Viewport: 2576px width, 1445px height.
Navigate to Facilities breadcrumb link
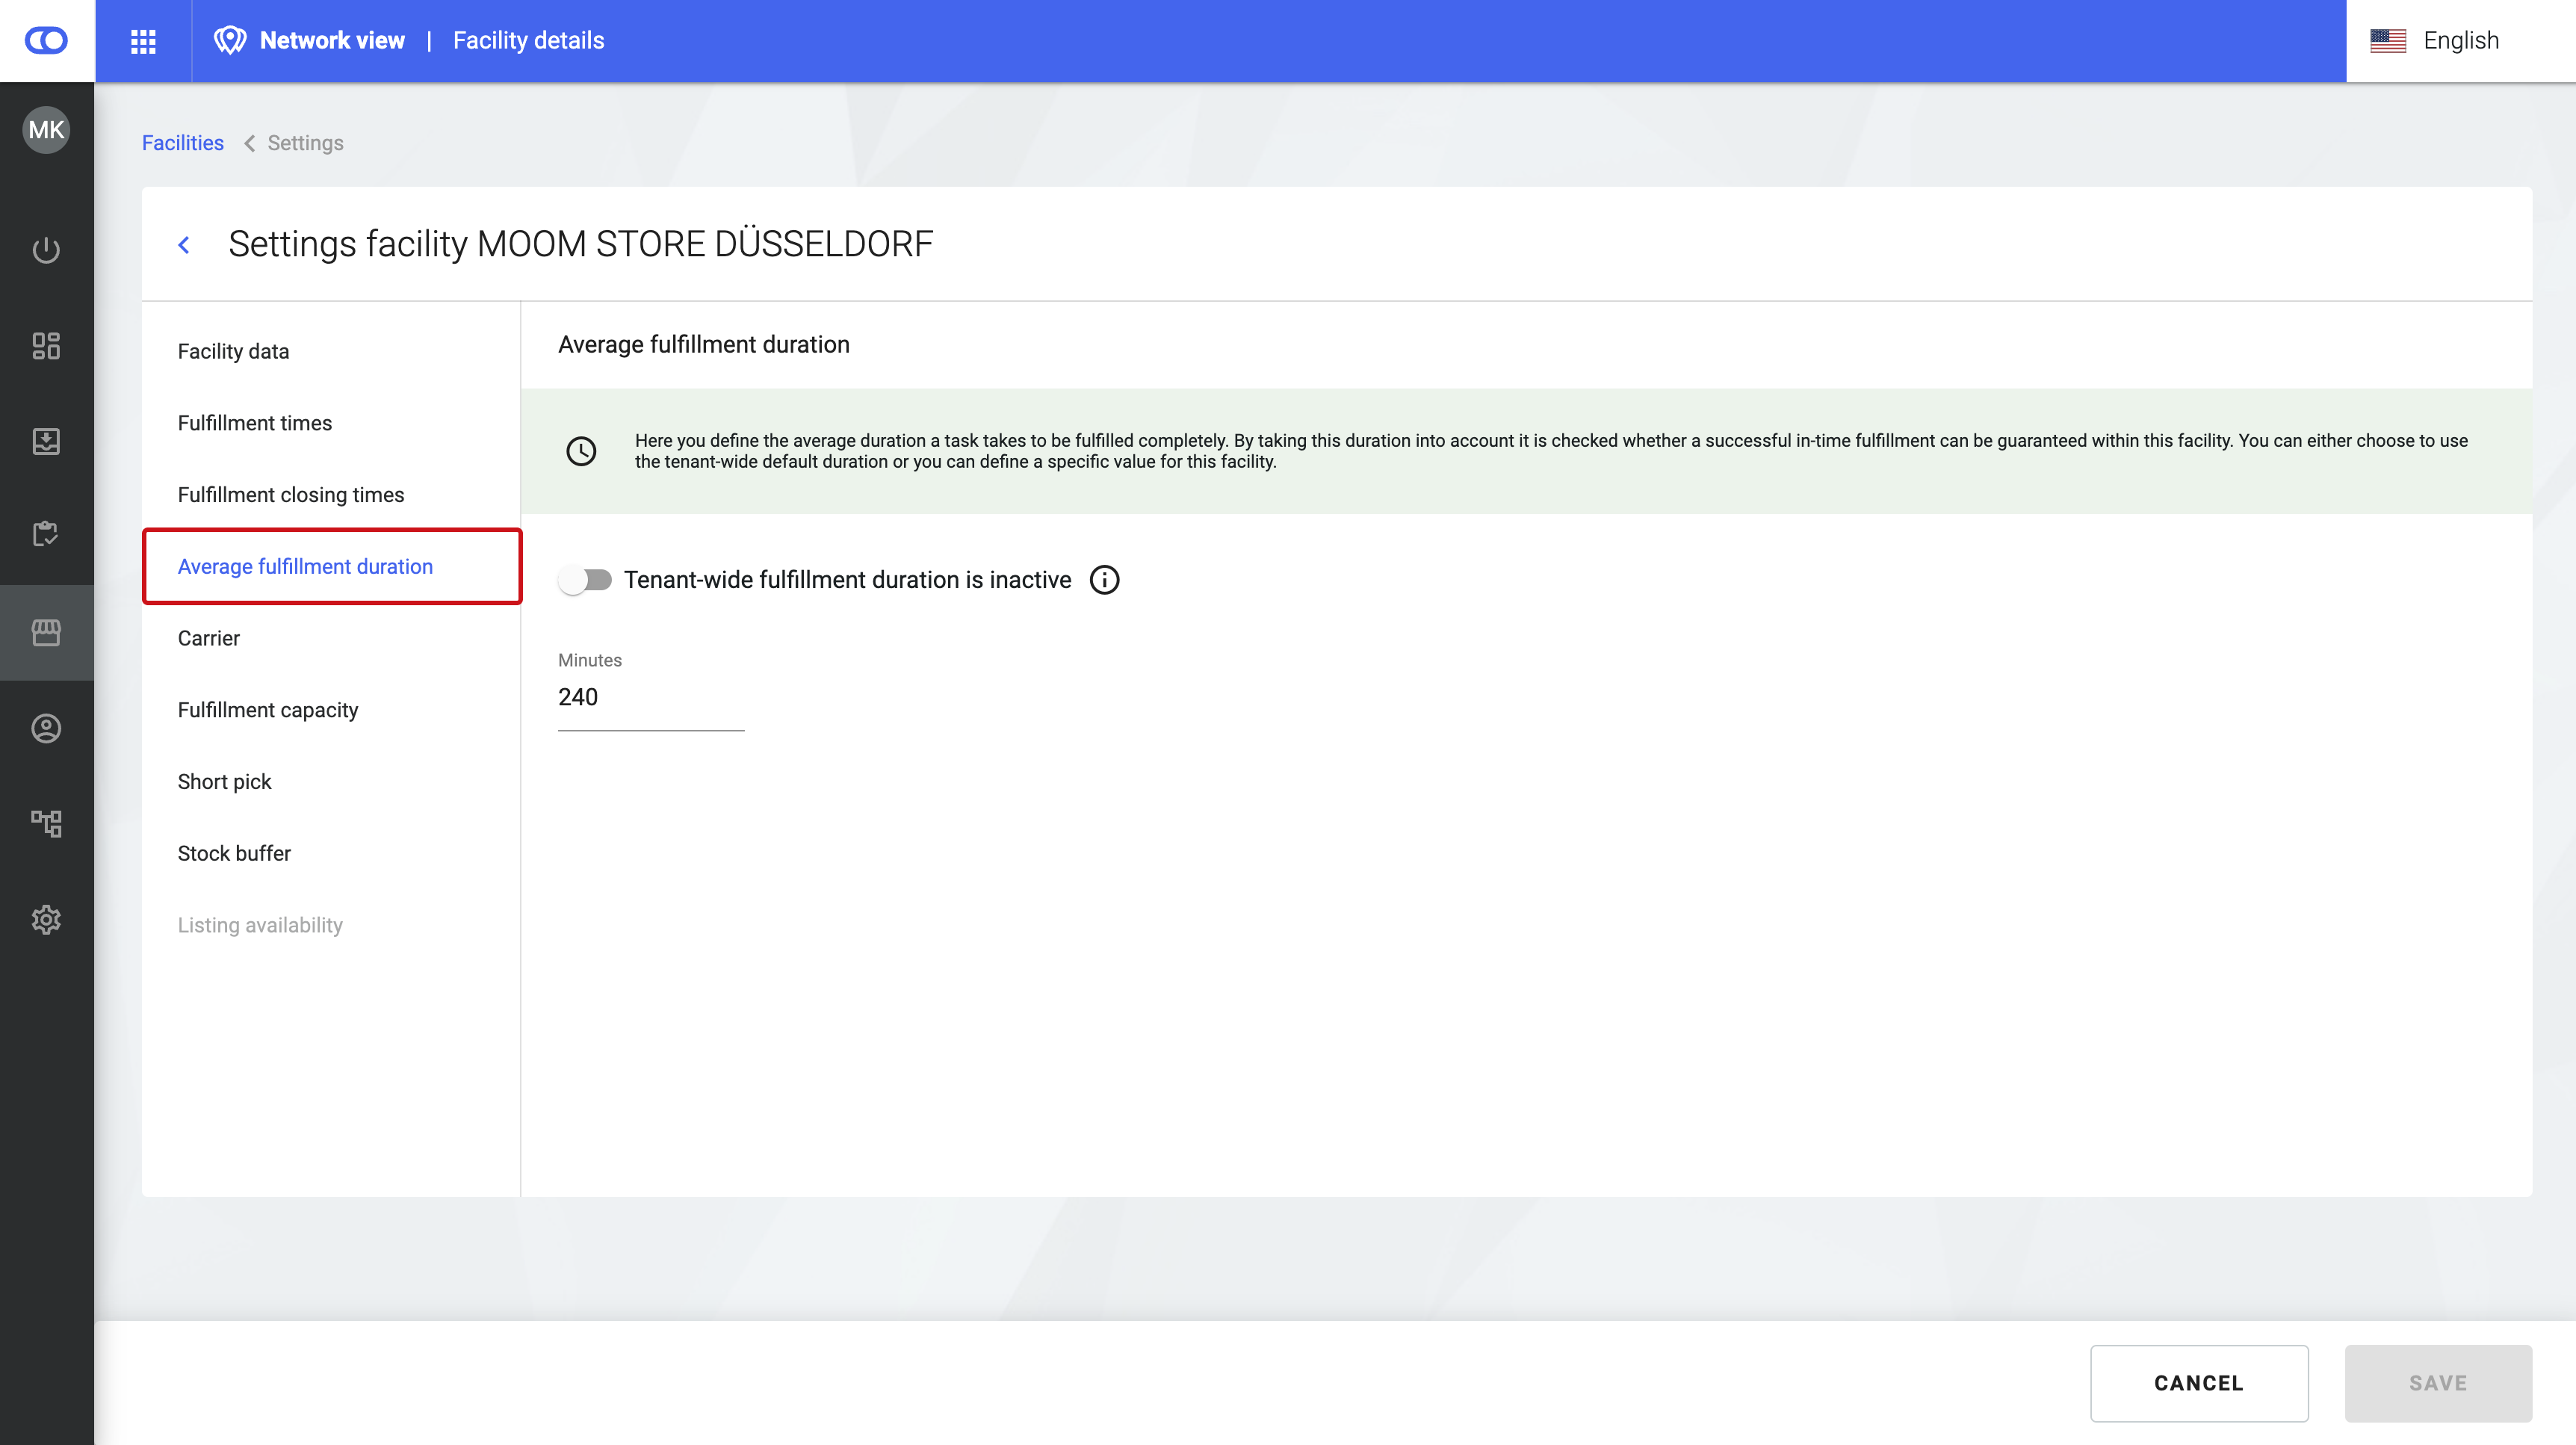click(x=183, y=143)
